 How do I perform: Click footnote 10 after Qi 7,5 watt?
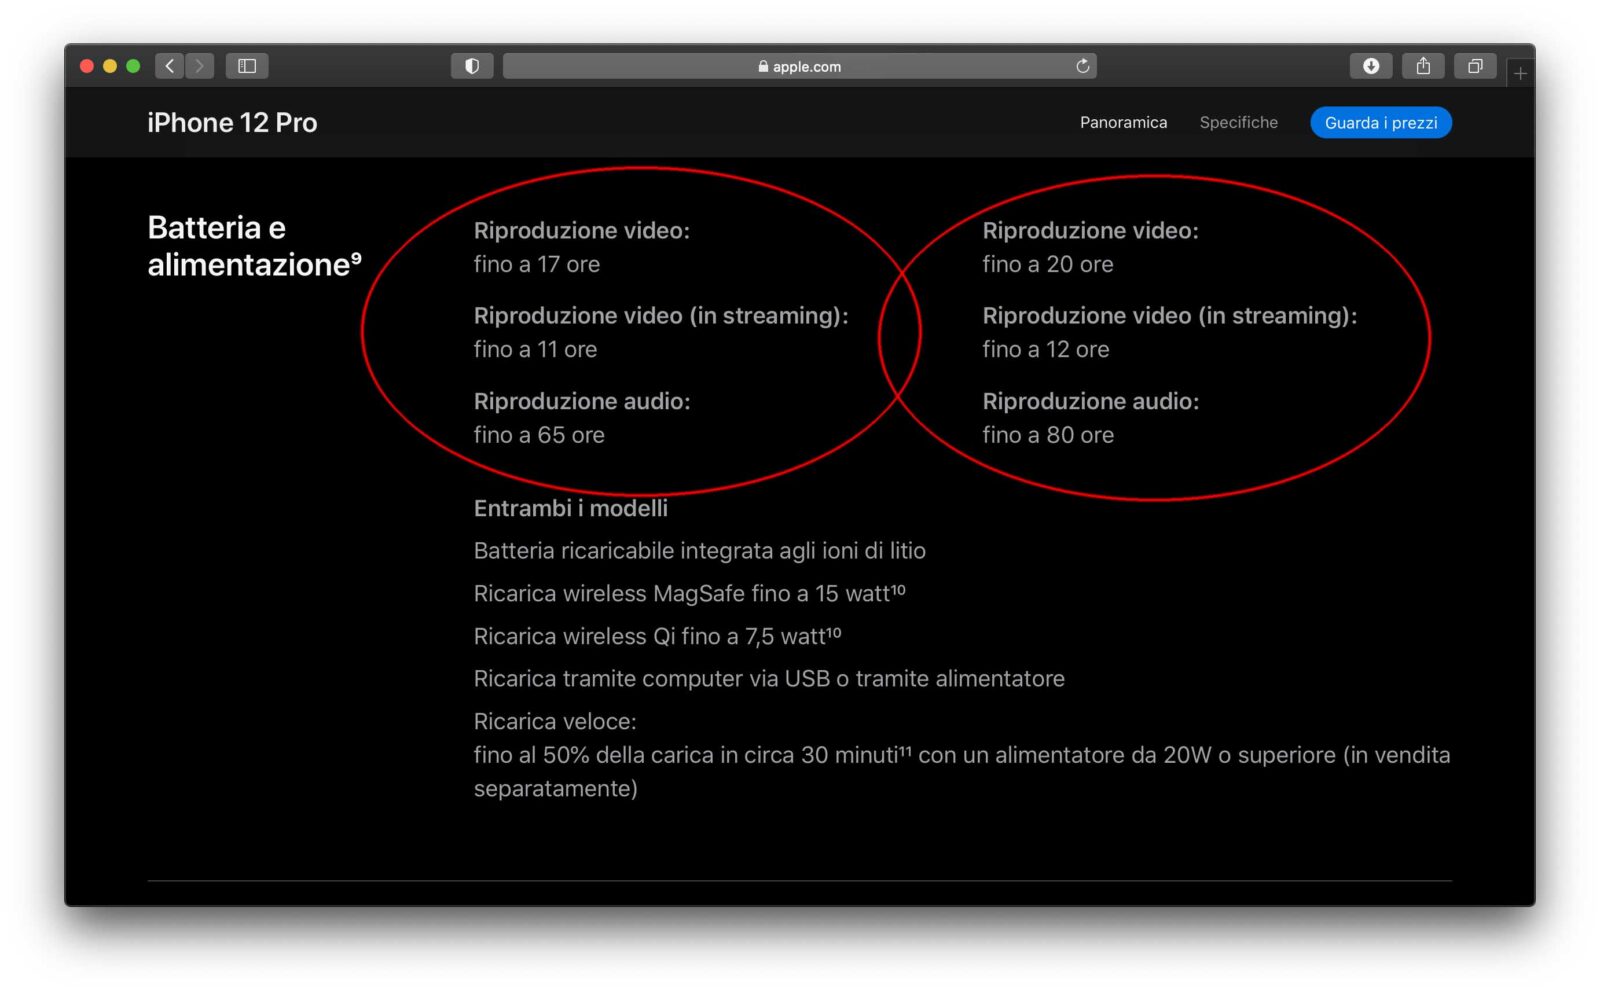834,631
